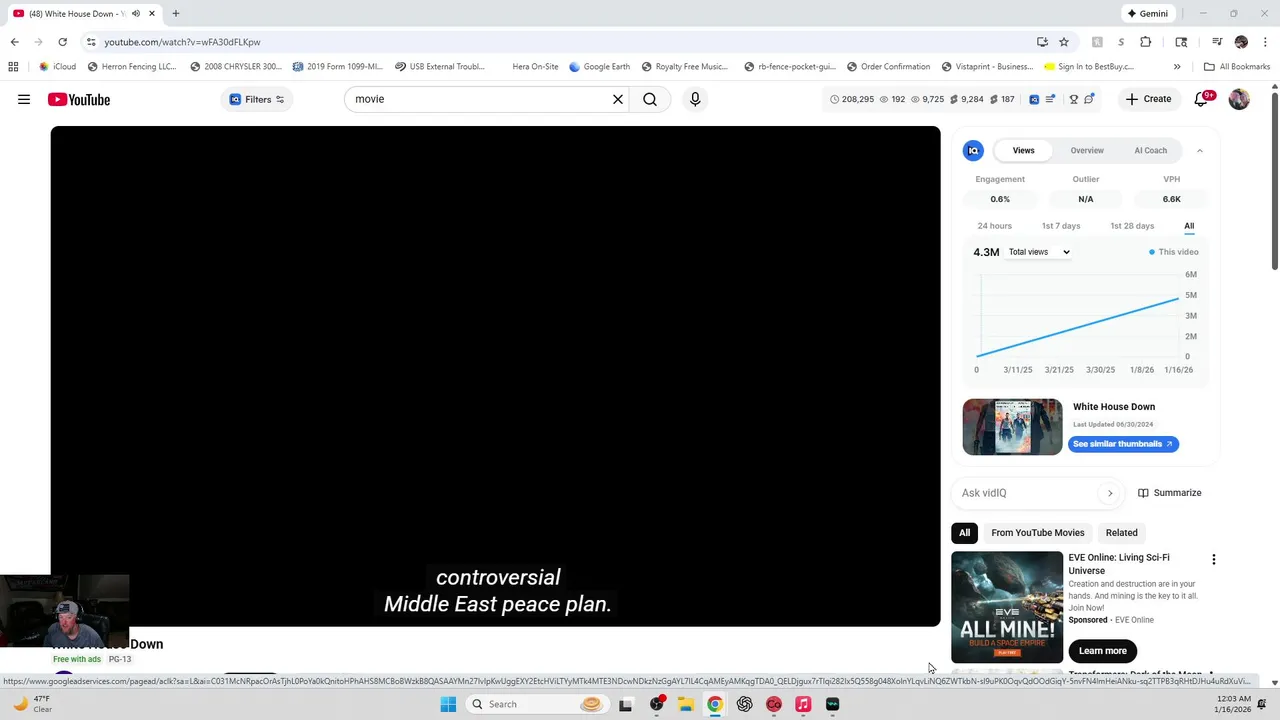Click the vidIQ trophy icon
1280x720 pixels.
[x=1074, y=99]
